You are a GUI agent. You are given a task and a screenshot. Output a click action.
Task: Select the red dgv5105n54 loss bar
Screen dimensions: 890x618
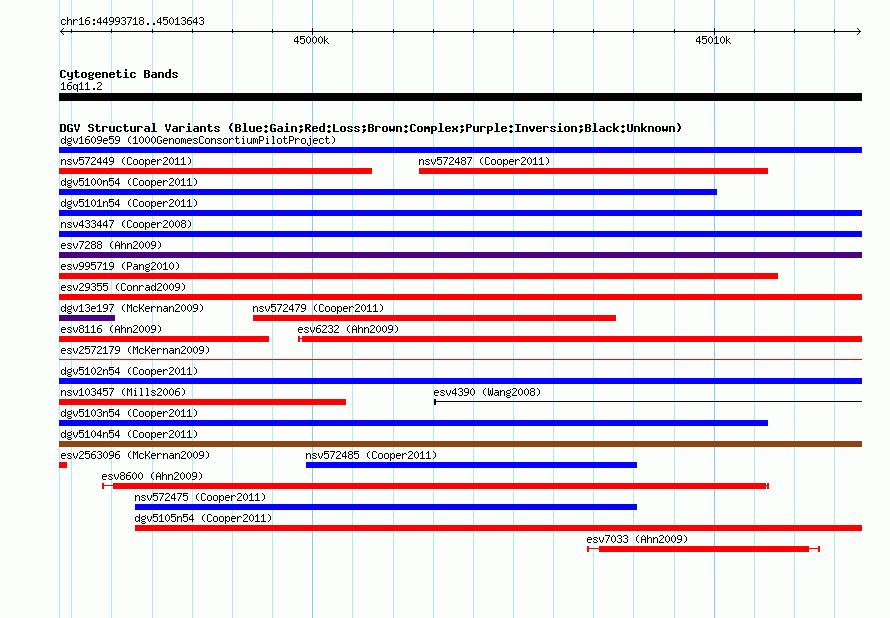point(498,528)
